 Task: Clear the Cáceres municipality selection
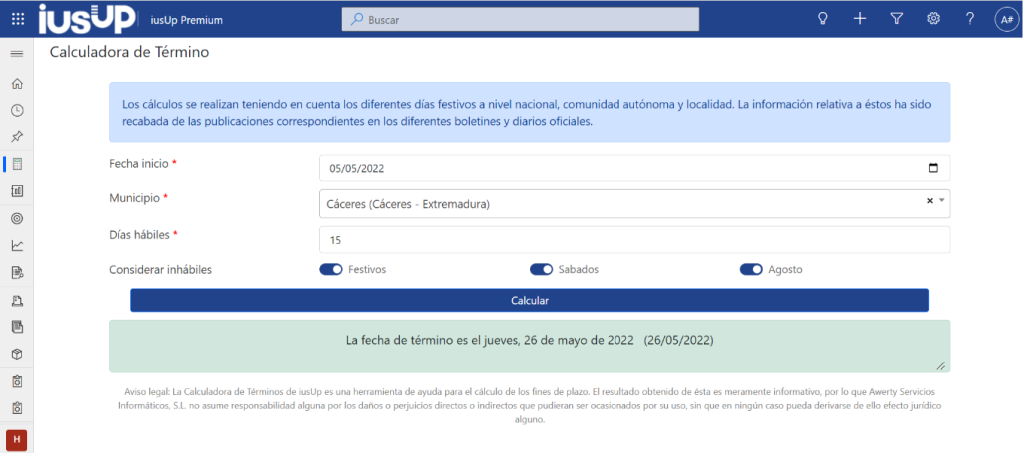coord(929,201)
